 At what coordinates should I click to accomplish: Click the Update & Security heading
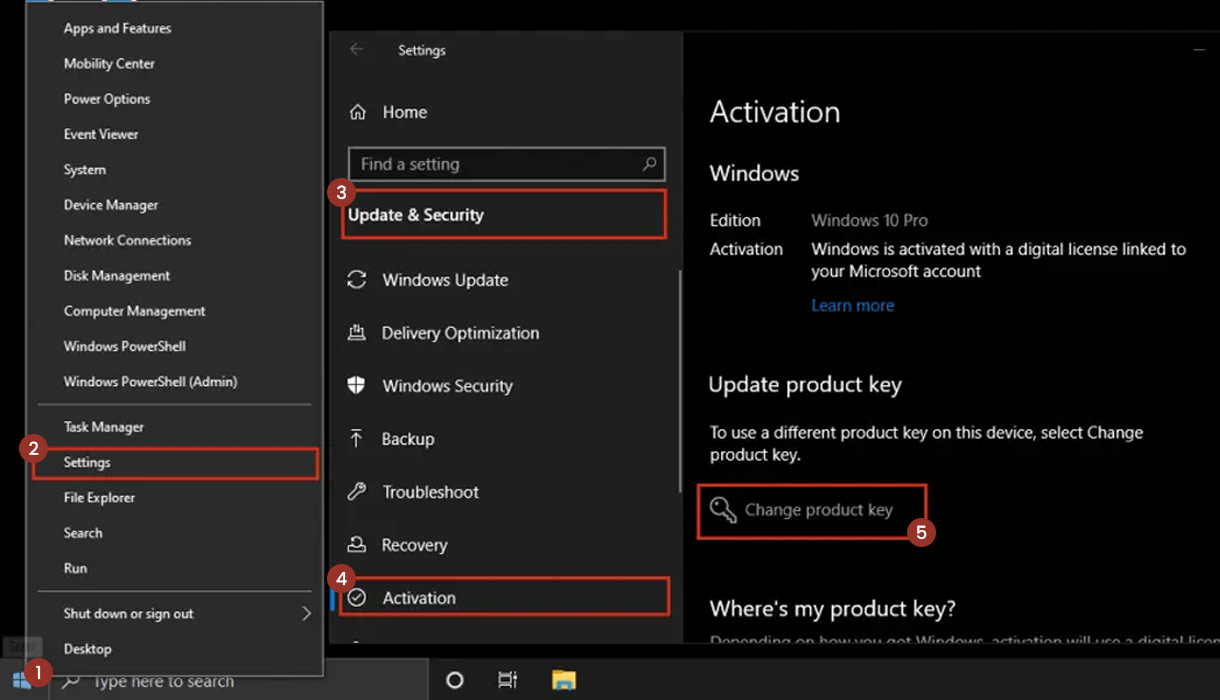[x=416, y=215]
